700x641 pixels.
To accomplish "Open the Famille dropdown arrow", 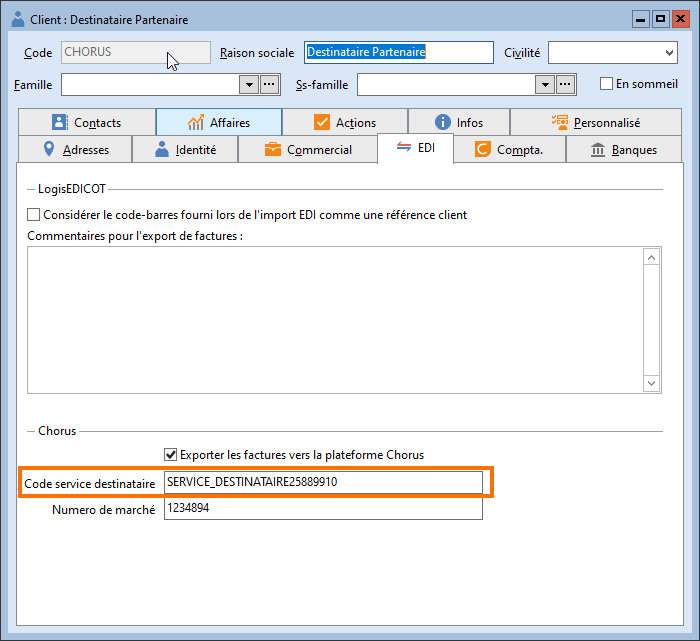I will click(249, 84).
